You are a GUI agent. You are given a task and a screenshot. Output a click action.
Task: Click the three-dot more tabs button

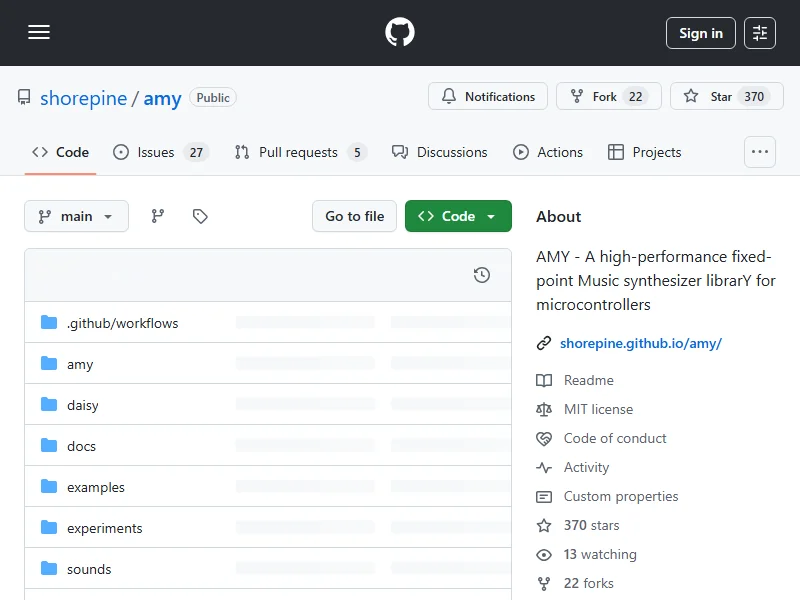click(x=760, y=152)
